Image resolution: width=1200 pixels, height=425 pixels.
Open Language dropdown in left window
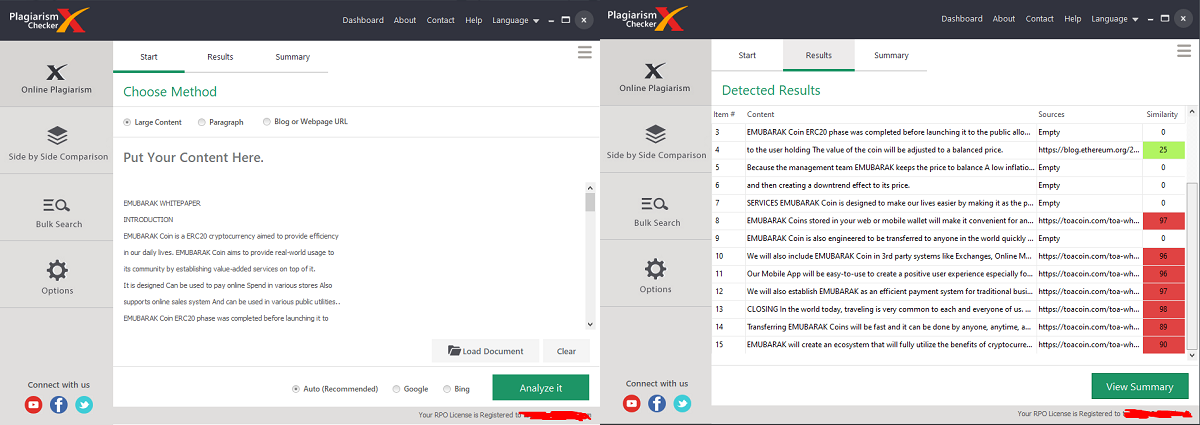click(516, 20)
